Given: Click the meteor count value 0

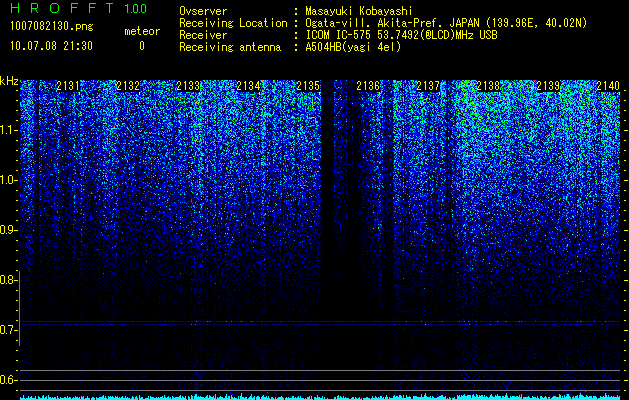Looking at the screenshot, I should [142, 46].
